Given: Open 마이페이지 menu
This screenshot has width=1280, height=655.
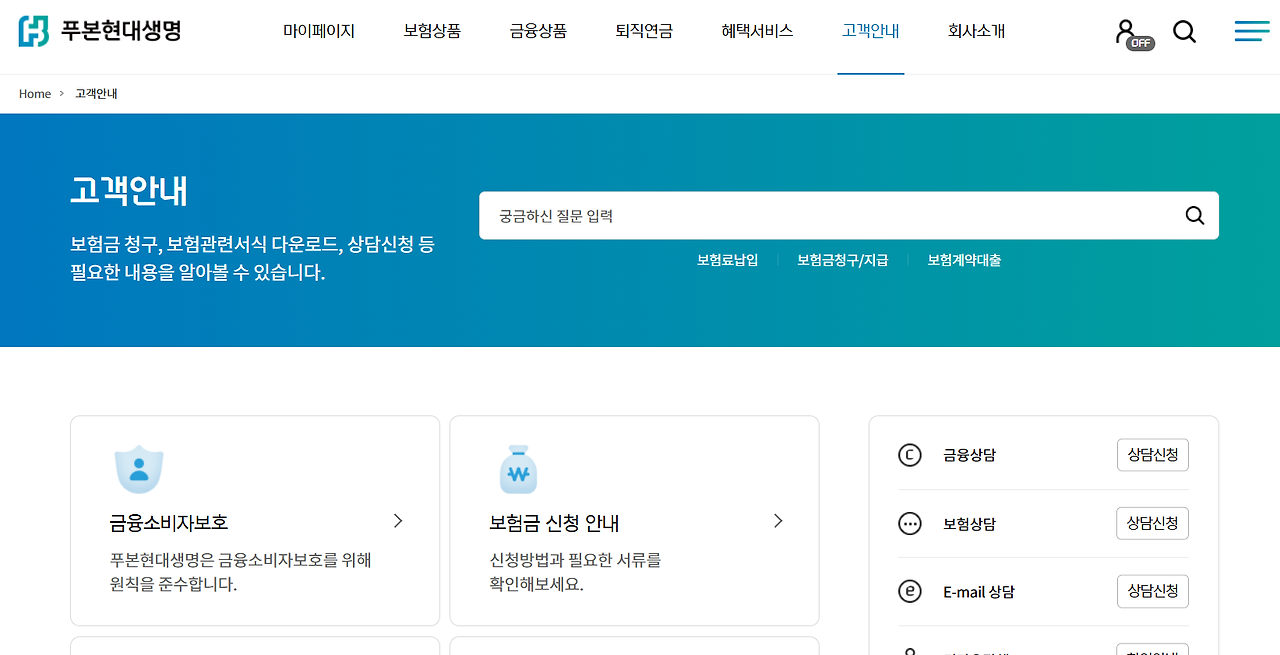Looking at the screenshot, I should point(319,31).
